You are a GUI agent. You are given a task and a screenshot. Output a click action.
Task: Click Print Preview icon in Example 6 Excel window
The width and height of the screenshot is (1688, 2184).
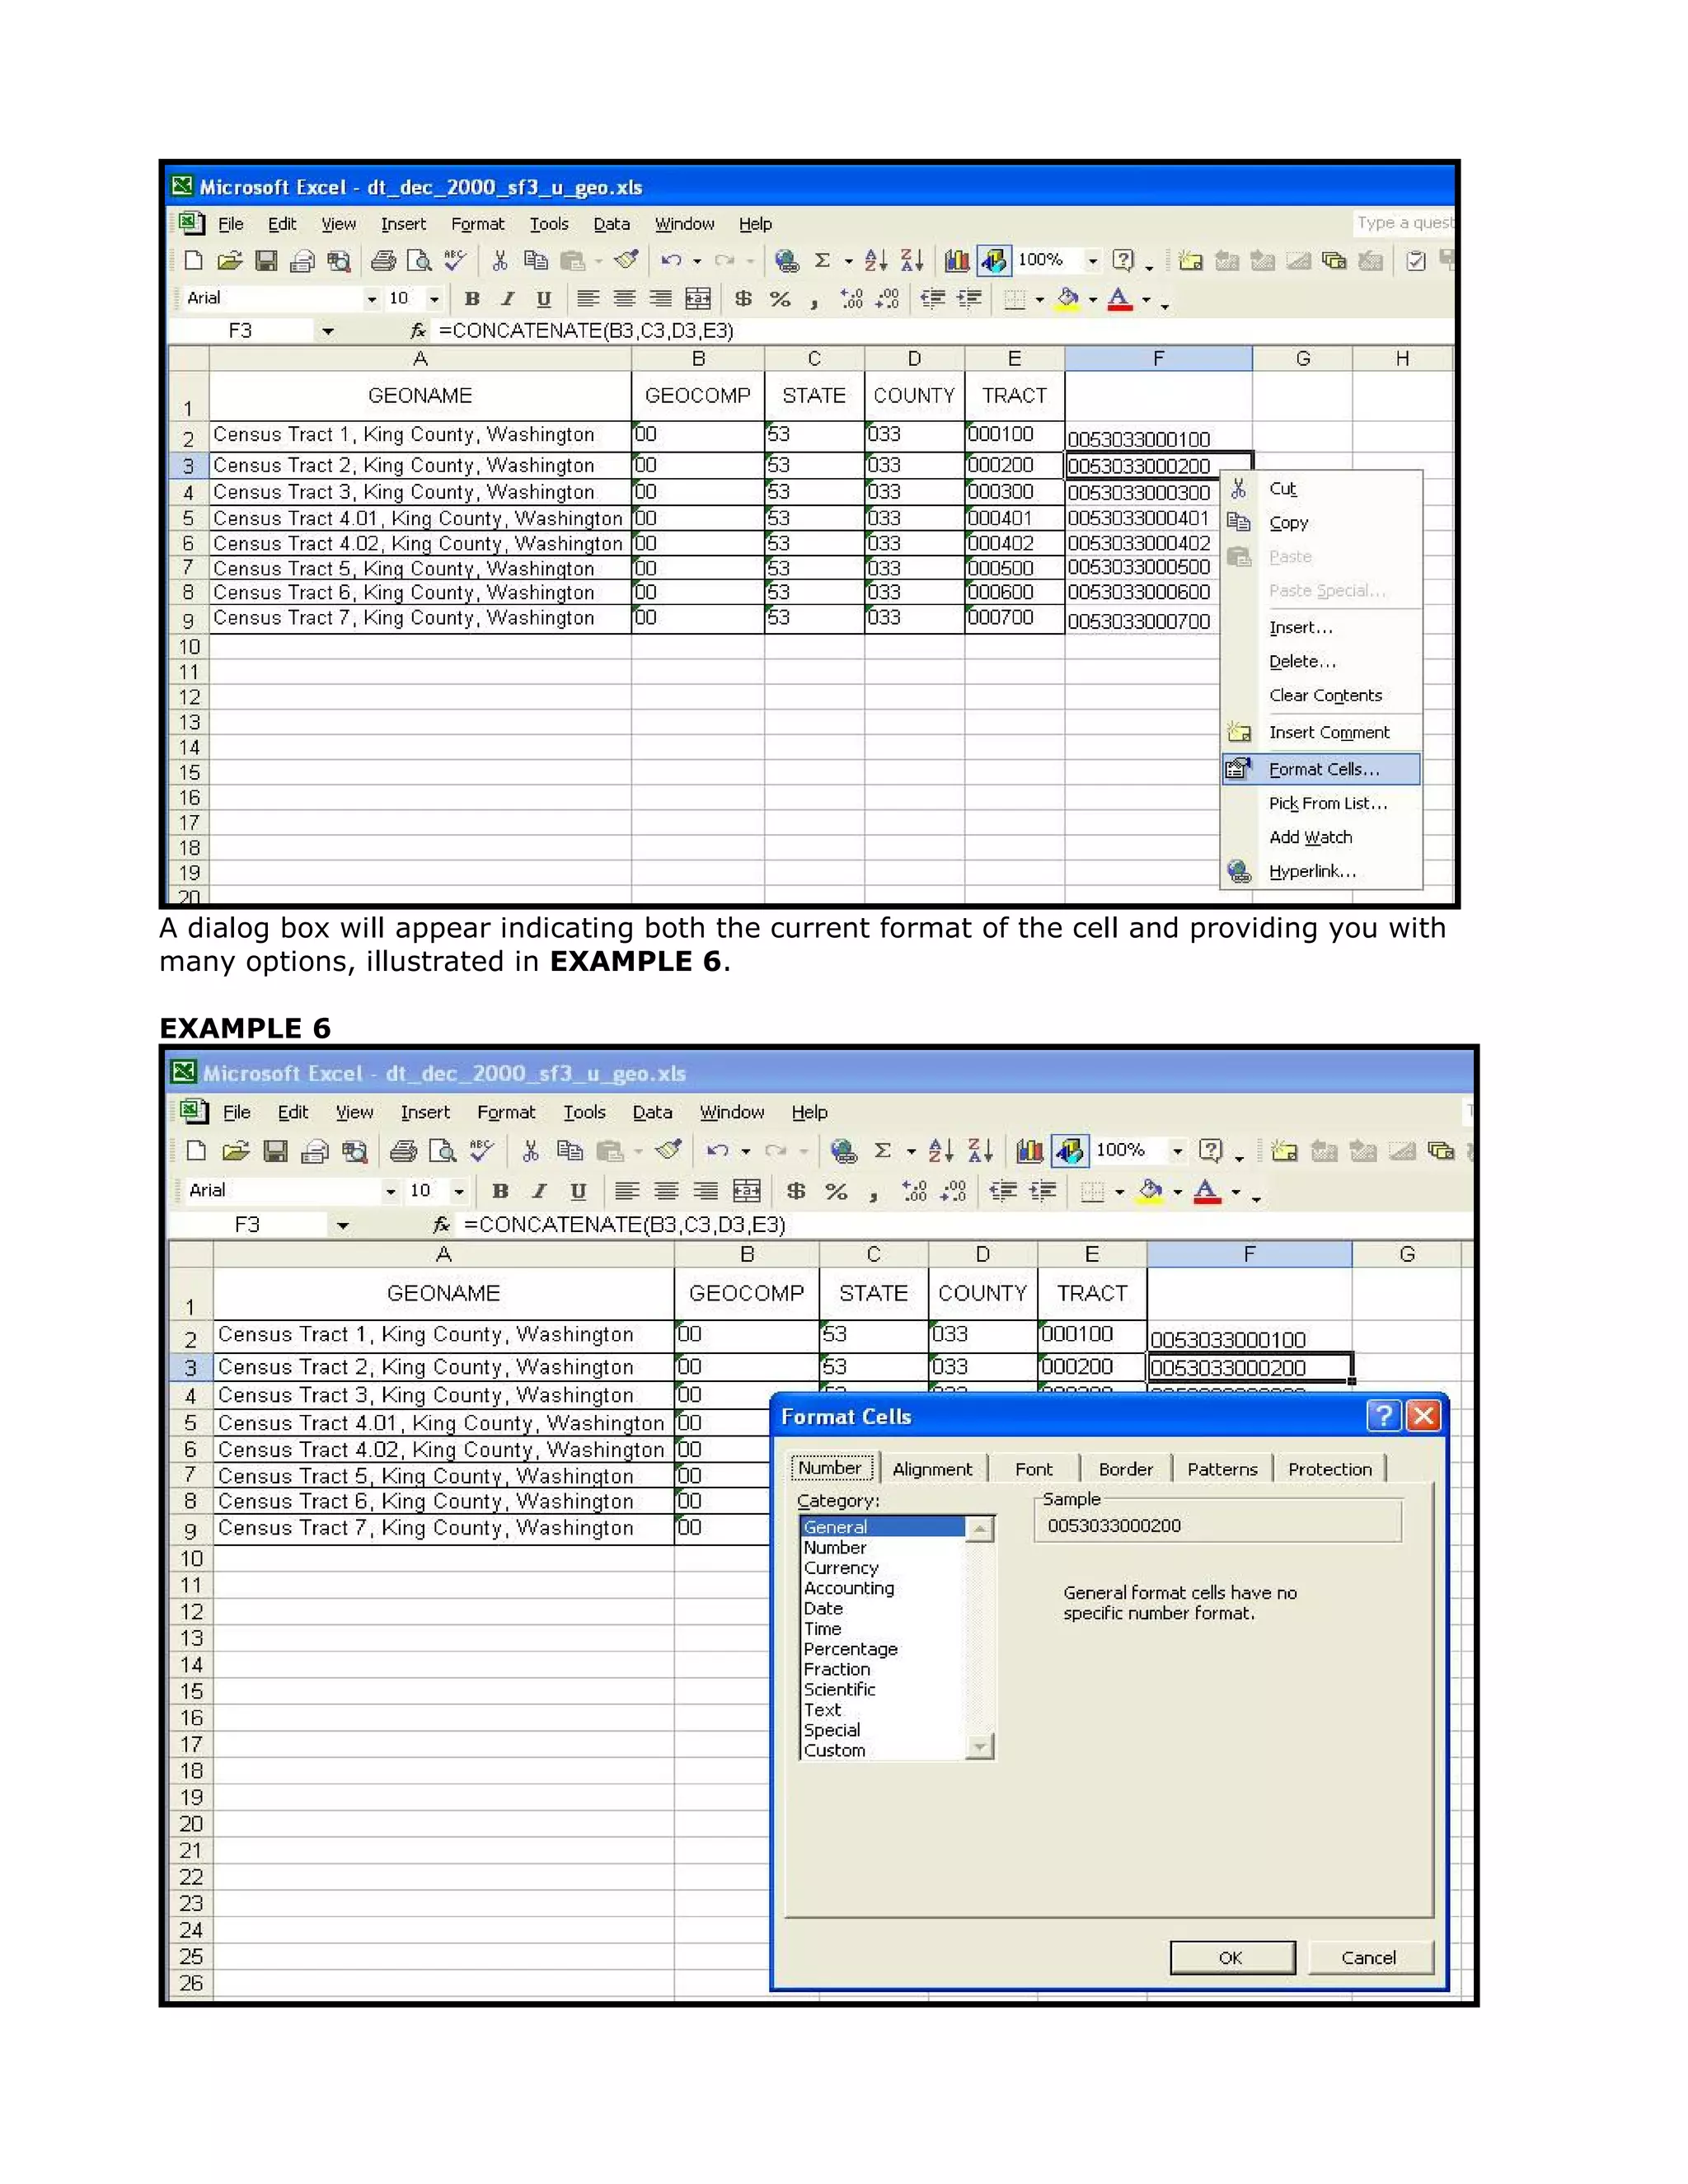[x=442, y=1151]
